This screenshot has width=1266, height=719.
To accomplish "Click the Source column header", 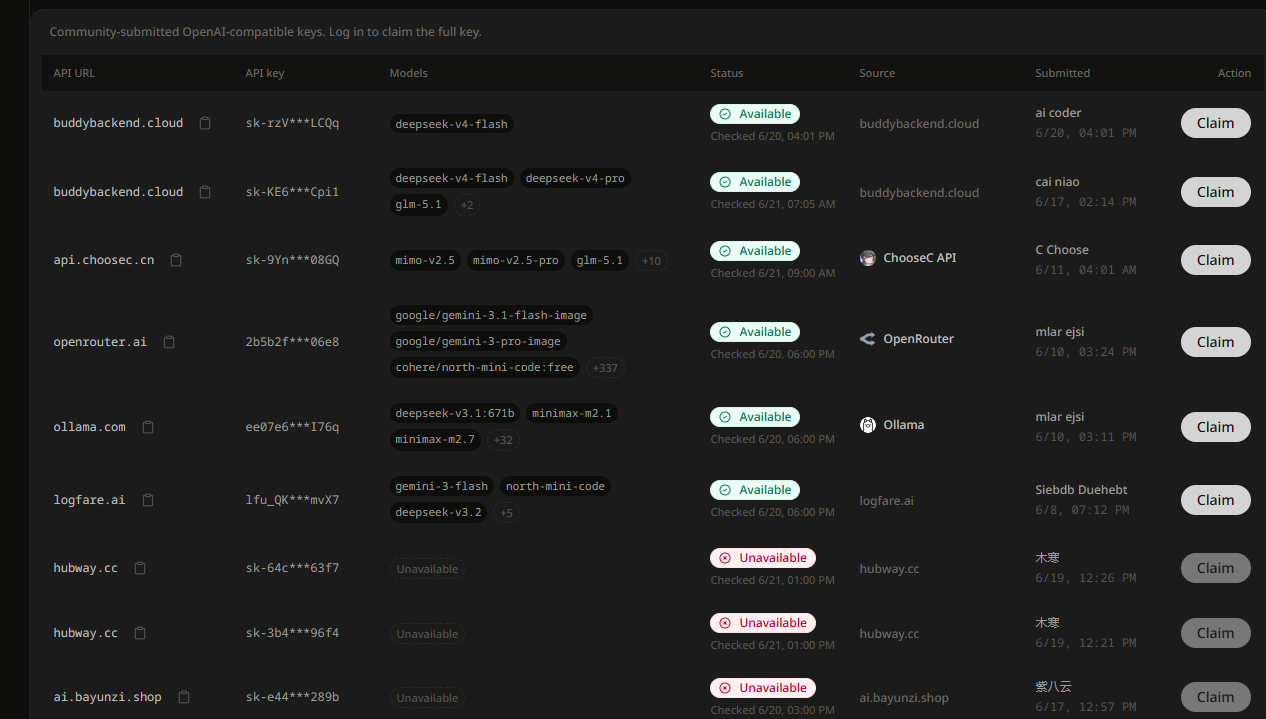I will point(877,73).
